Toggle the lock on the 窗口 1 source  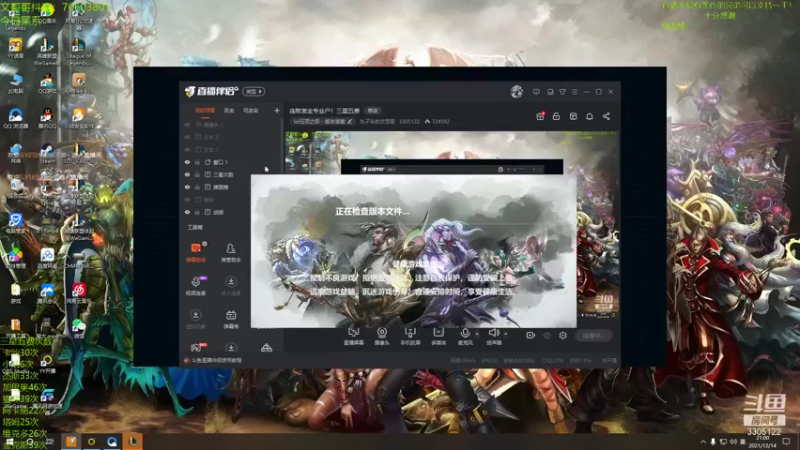pyautogui.click(x=197, y=162)
